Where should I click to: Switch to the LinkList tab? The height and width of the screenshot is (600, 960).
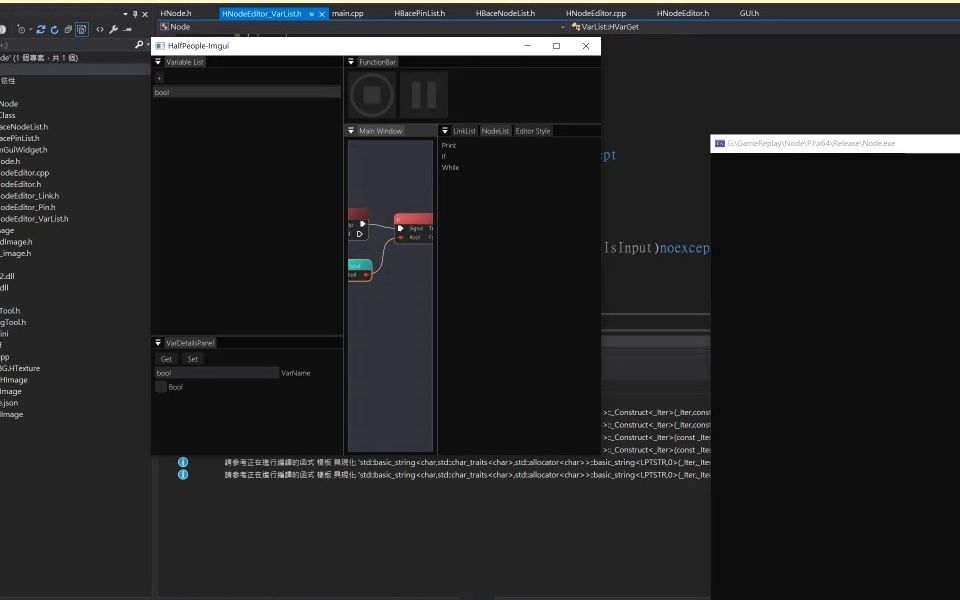[464, 131]
